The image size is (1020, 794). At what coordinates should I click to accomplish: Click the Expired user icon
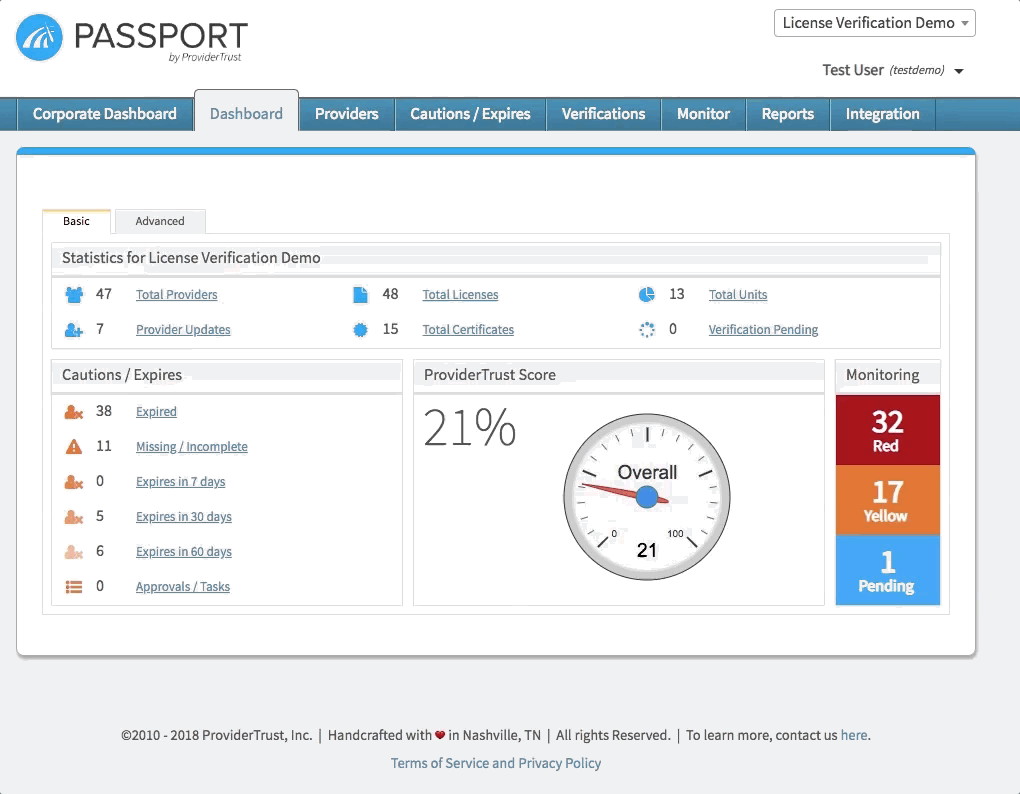74,412
